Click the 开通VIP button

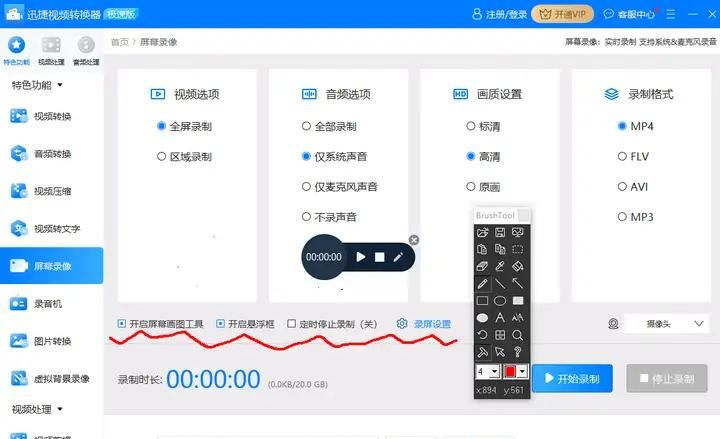pos(562,14)
